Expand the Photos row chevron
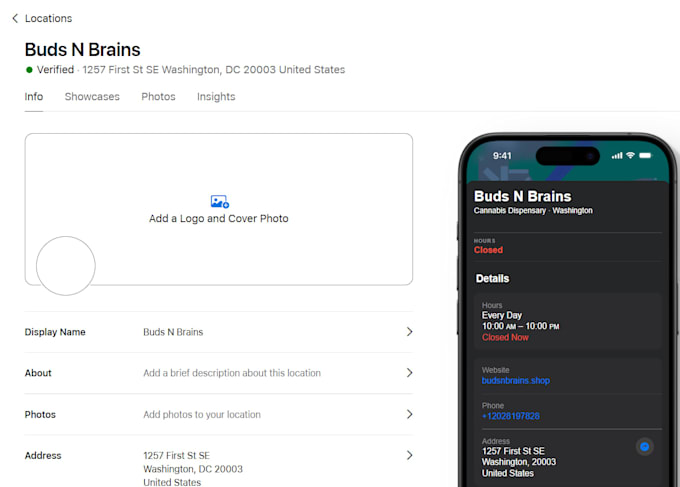Screen dimensions: 680x487 [409, 414]
